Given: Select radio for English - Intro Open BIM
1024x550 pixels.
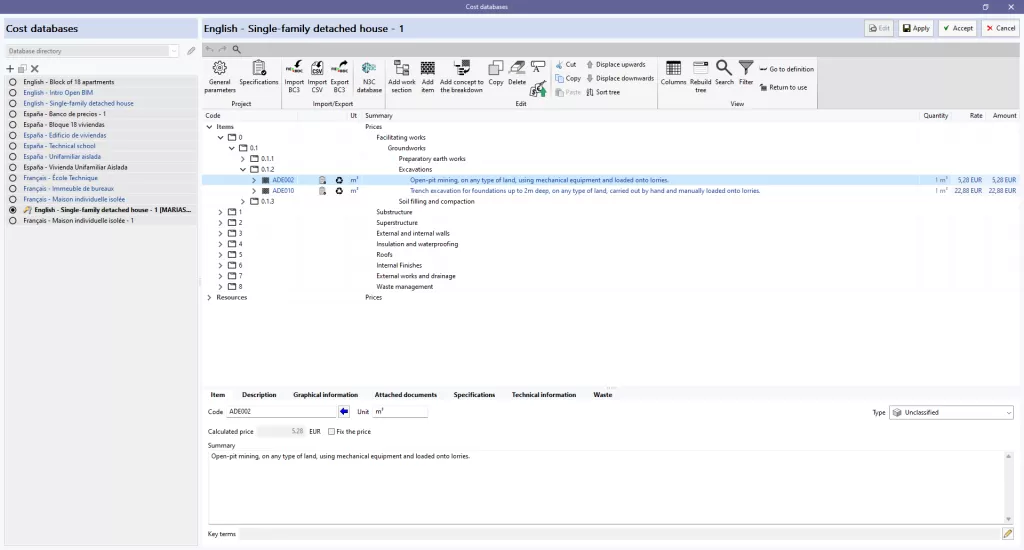Looking at the screenshot, I should (x=12, y=93).
